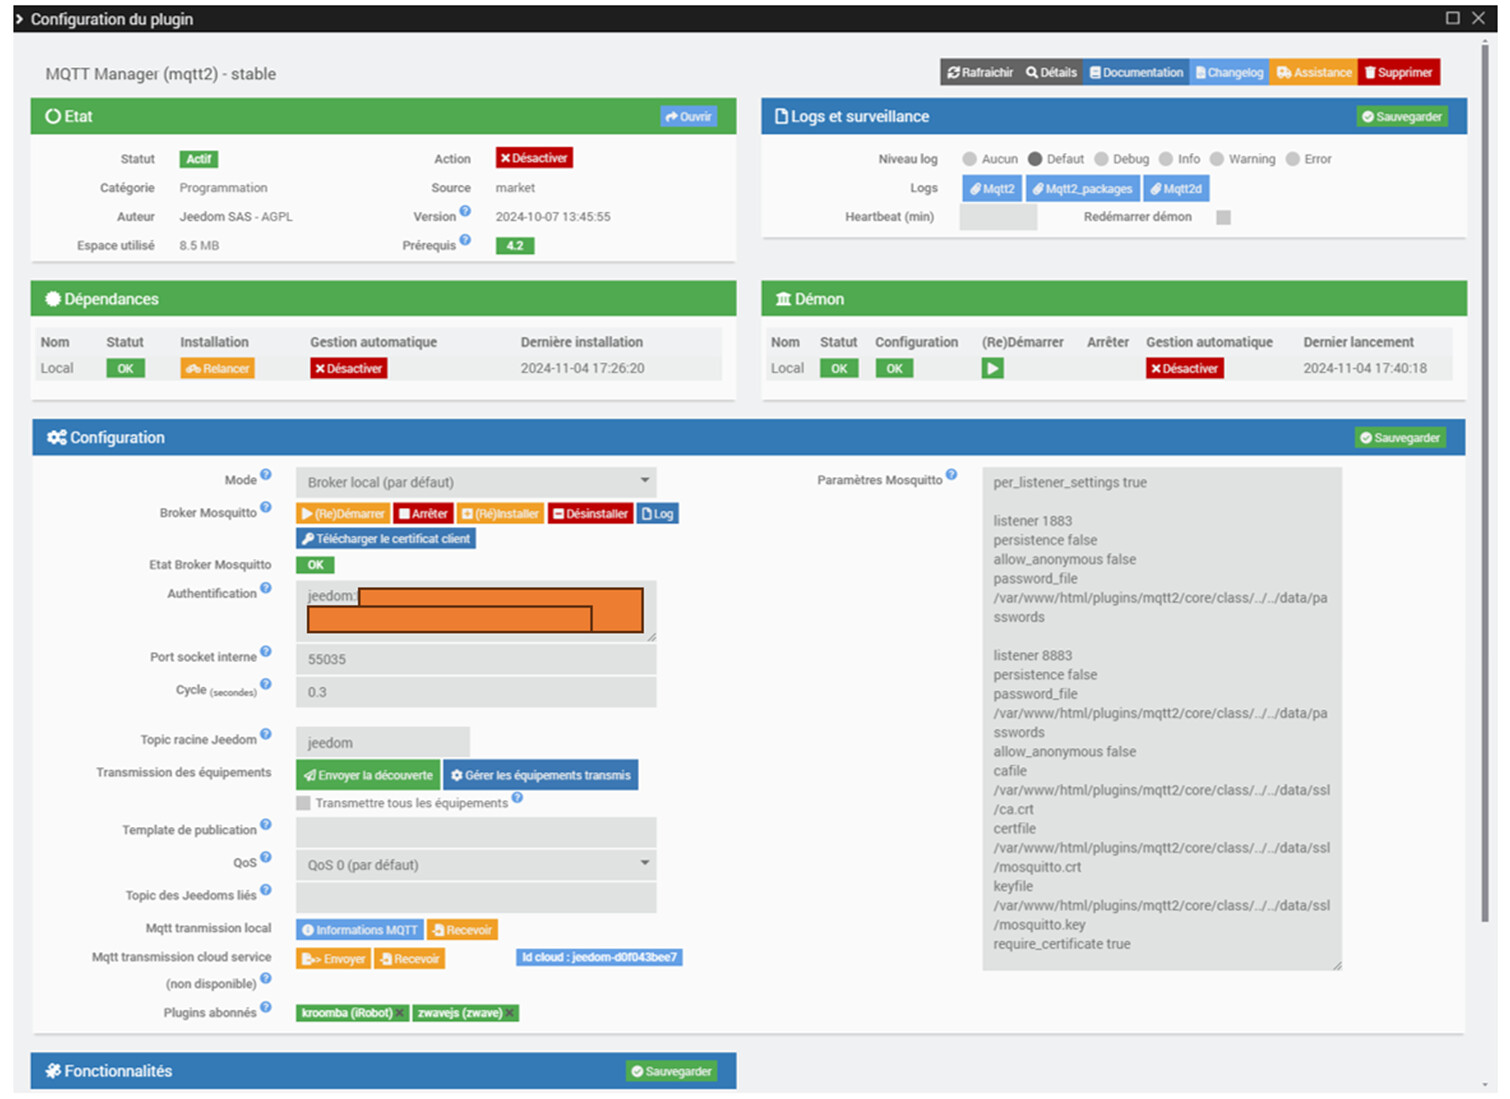Toggle the Redémarrer démon checkbox
This screenshot has width=1510, height=1099.
1223,217
